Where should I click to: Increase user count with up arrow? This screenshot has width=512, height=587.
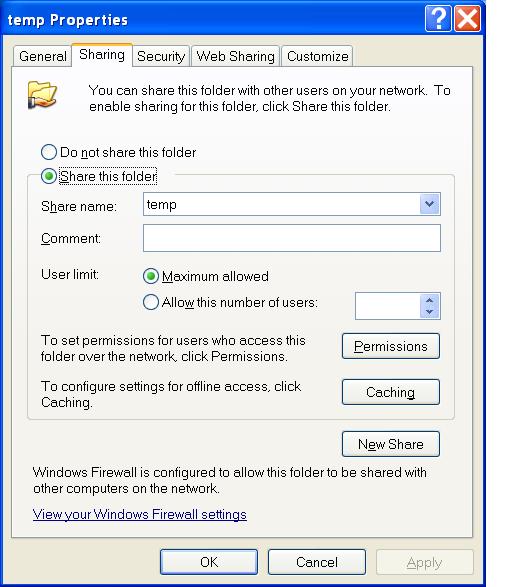coord(429,300)
